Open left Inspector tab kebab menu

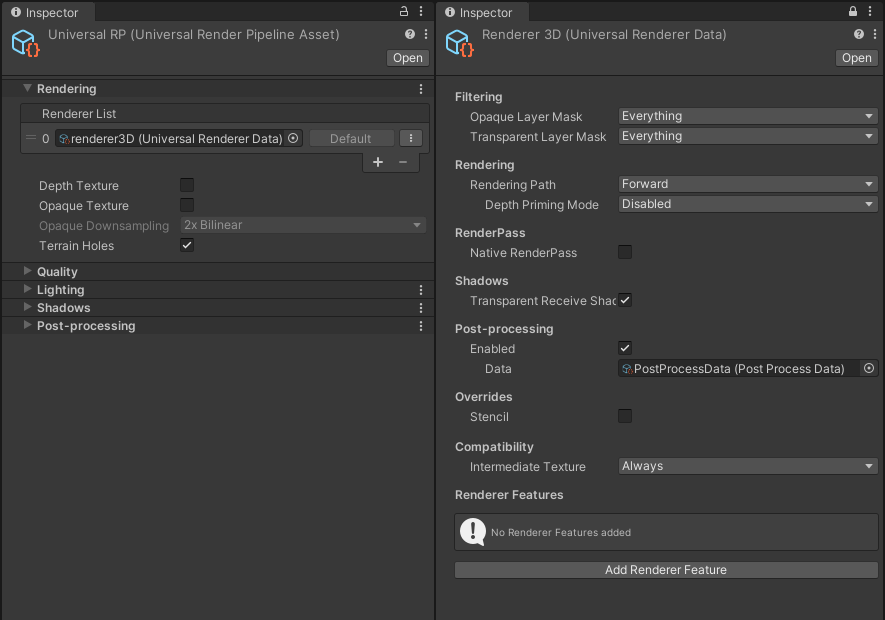pos(421,11)
